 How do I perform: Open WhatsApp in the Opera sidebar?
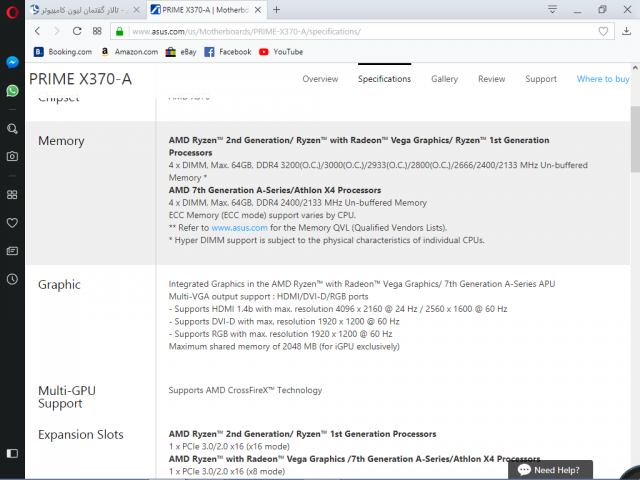click(x=12, y=91)
